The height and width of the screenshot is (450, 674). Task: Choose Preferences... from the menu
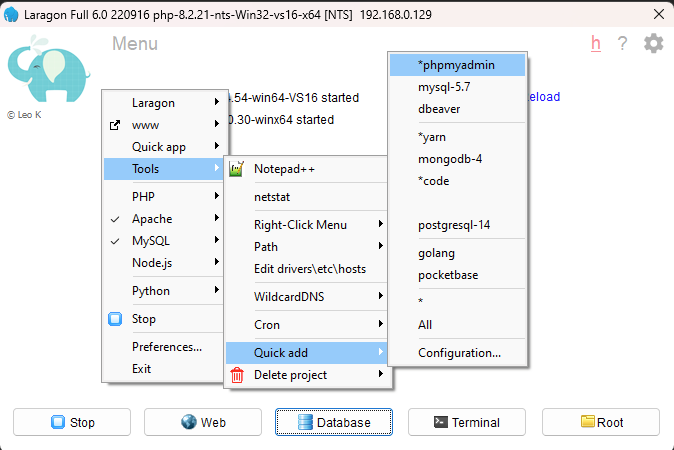[x=167, y=347]
